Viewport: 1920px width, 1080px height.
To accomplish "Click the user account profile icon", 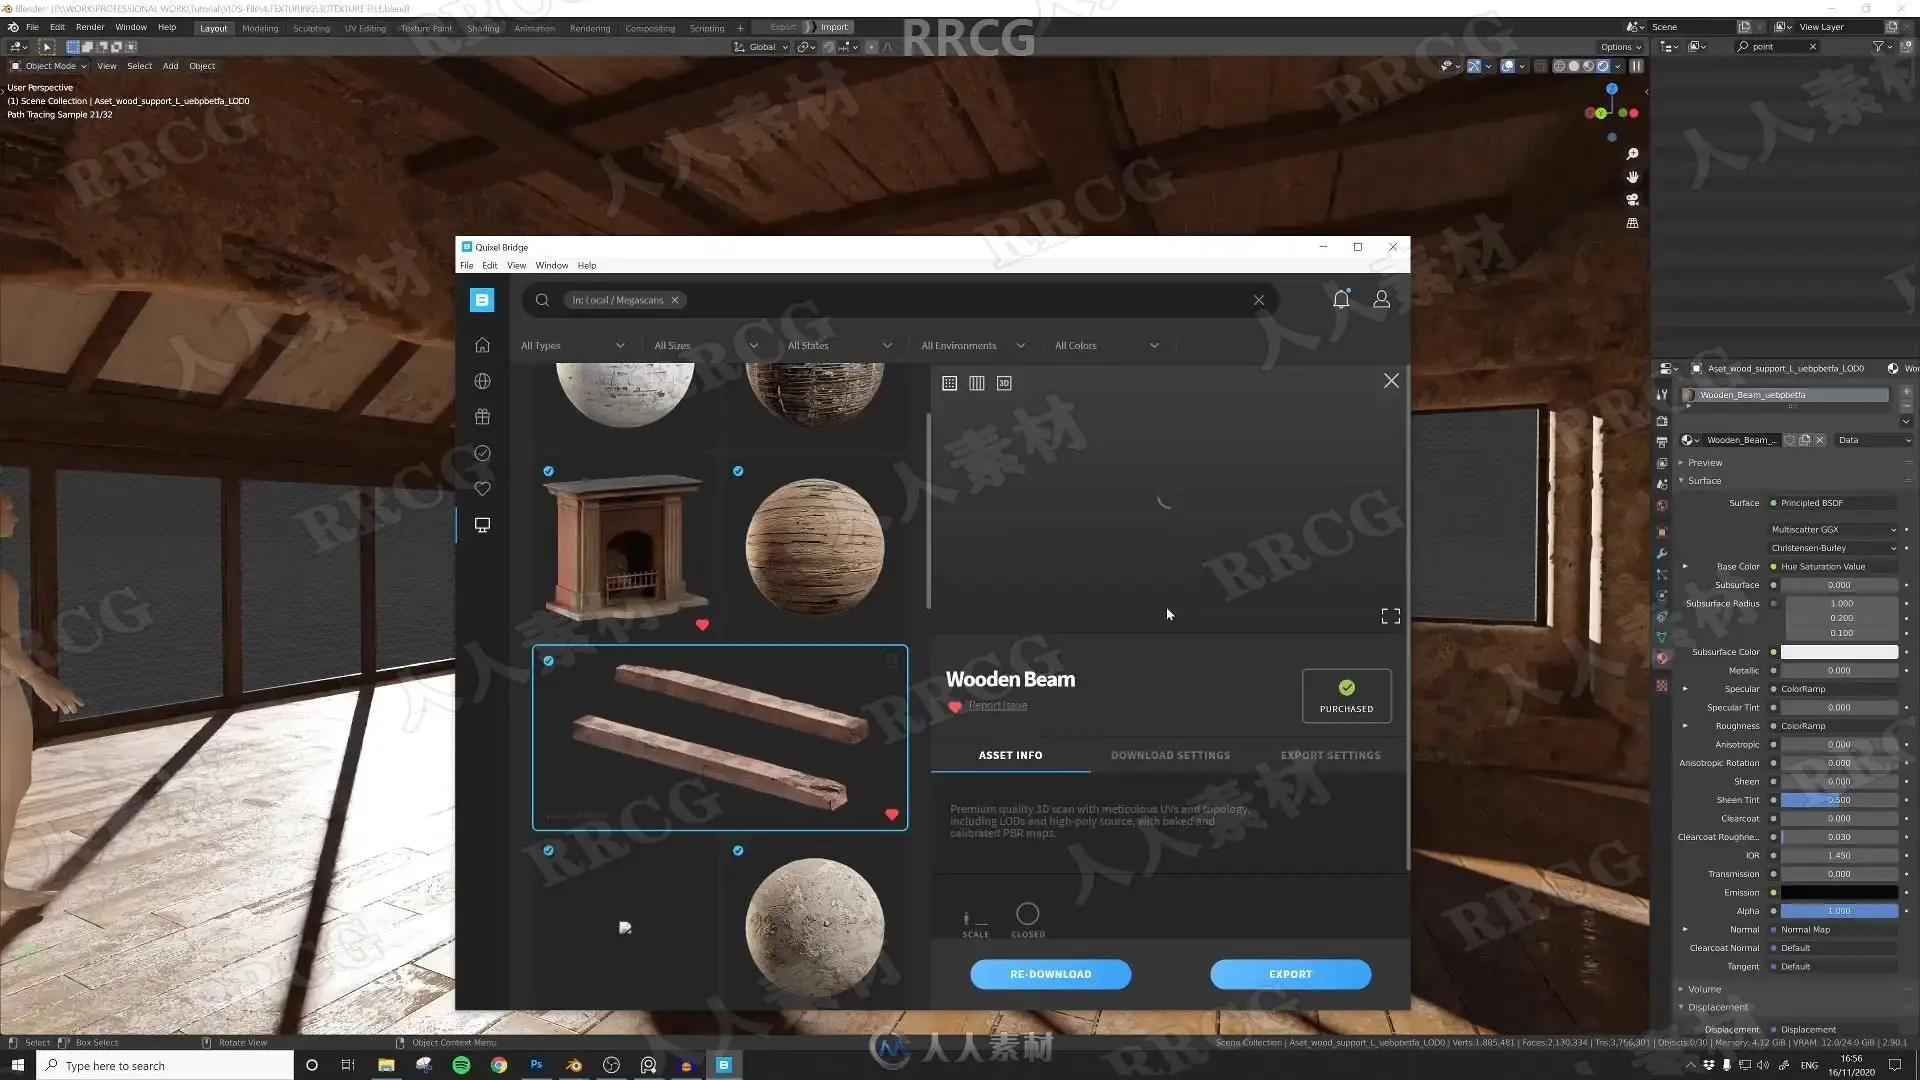I will pos(1381,299).
